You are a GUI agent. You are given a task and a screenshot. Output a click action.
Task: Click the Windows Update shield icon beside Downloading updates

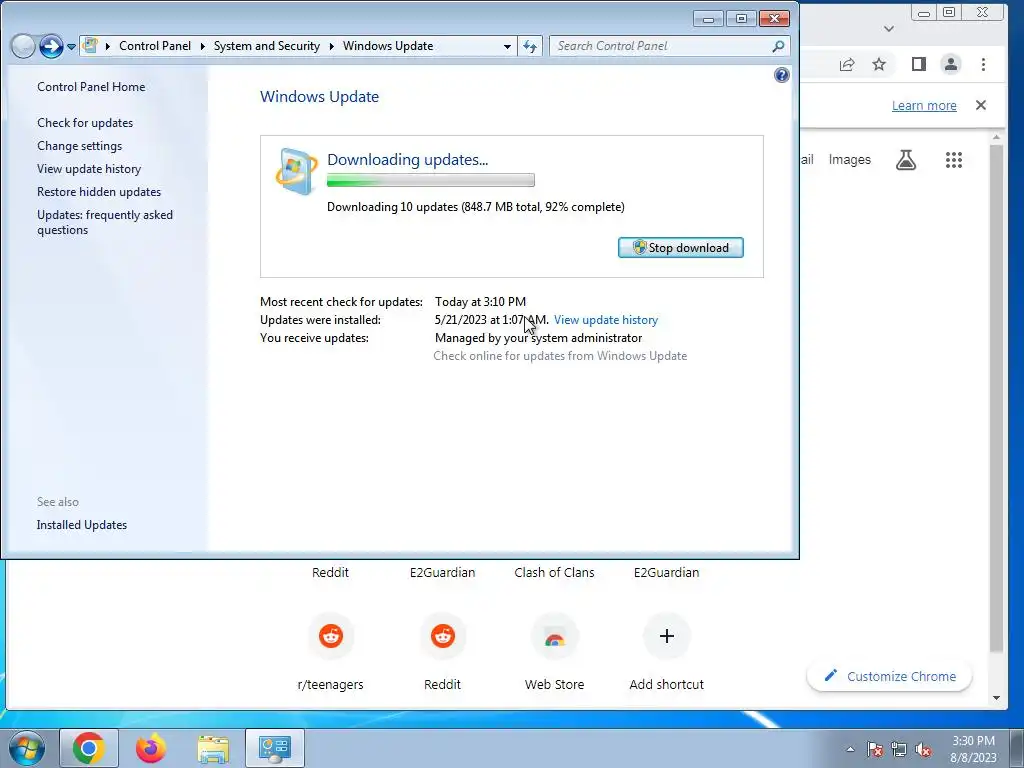tap(296, 172)
